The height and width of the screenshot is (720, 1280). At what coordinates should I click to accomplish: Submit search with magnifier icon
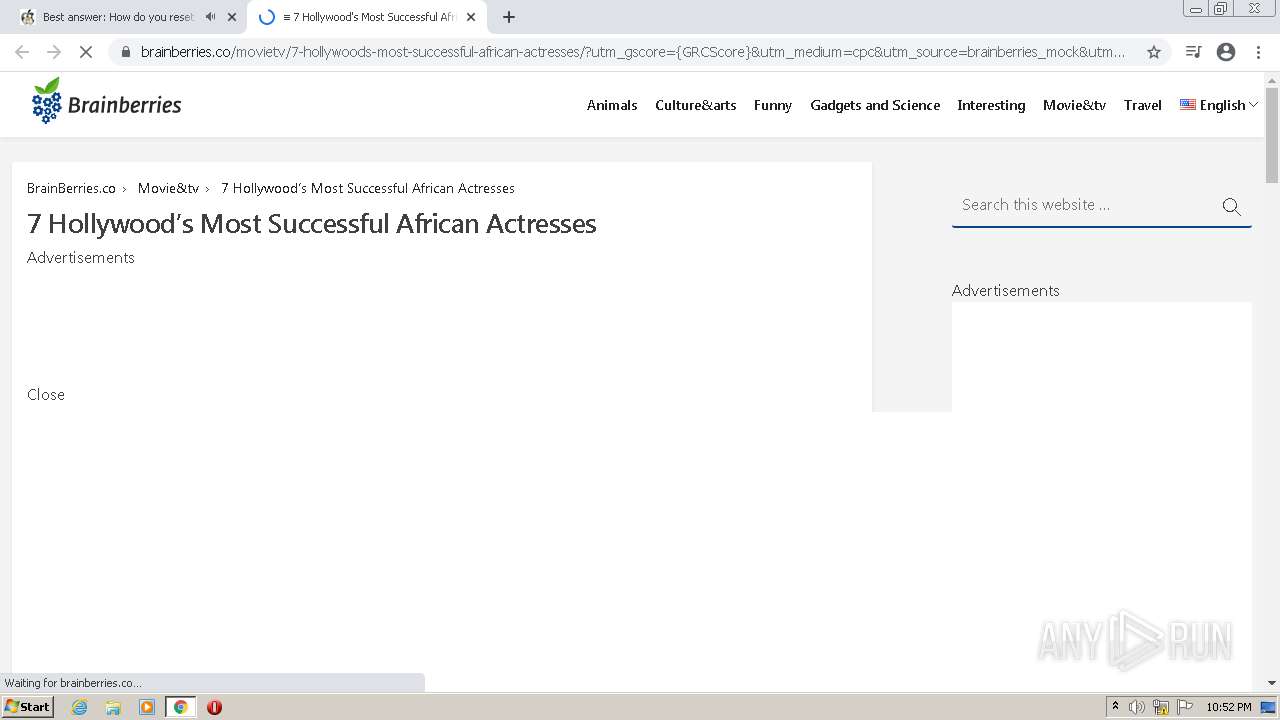click(x=1232, y=207)
